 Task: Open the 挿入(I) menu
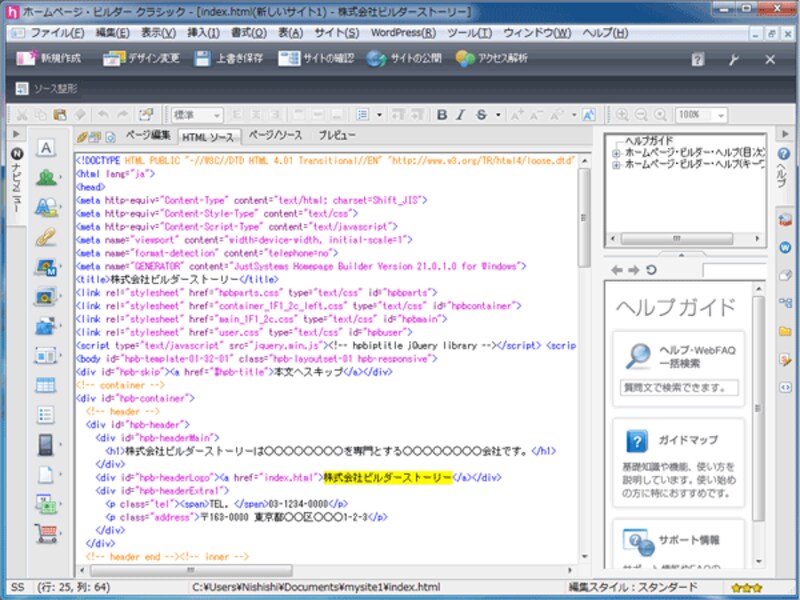pos(203,33)
